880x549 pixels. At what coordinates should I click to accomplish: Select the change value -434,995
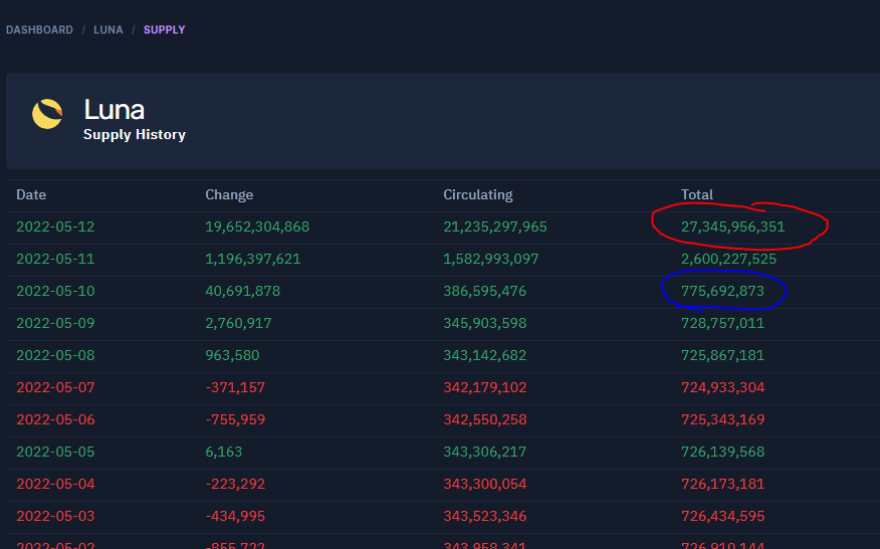click(x=235, y=516)
